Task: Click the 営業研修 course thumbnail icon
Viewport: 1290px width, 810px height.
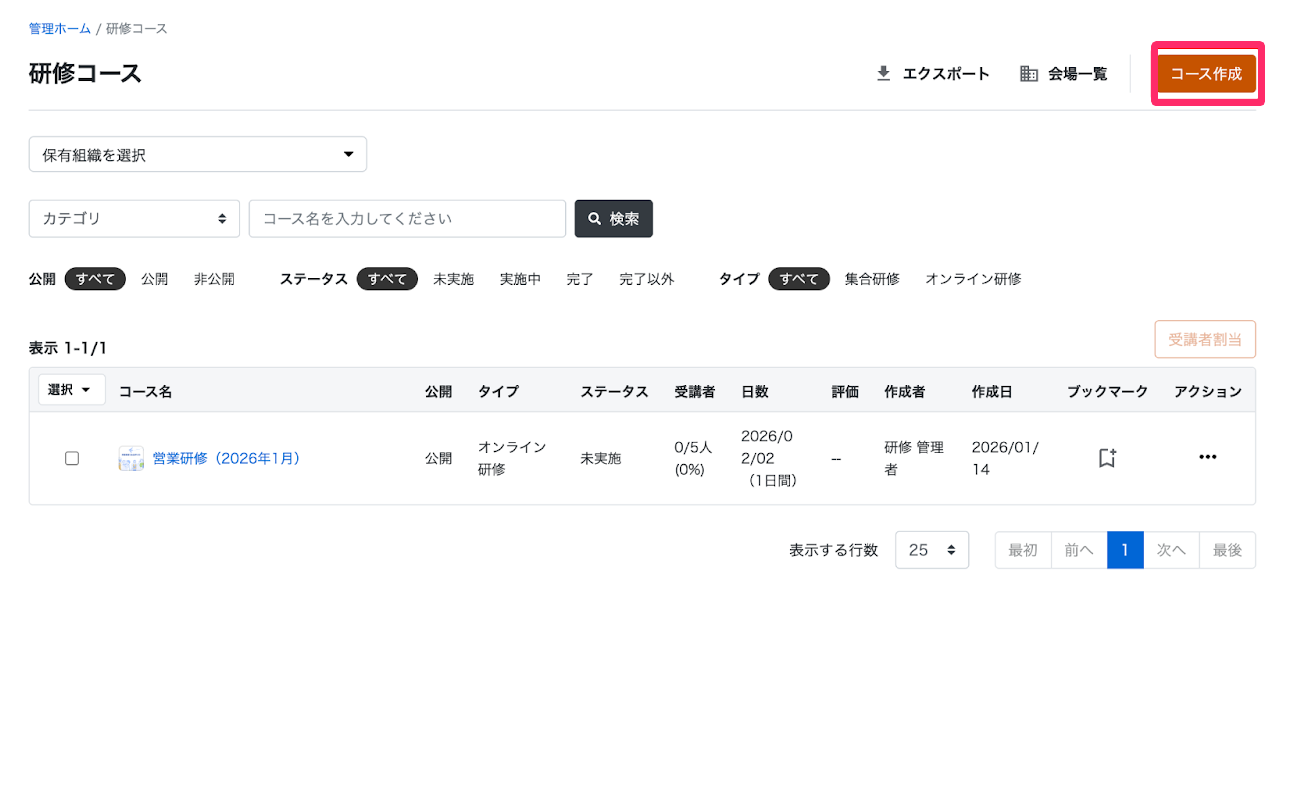Action: [131, 459]
